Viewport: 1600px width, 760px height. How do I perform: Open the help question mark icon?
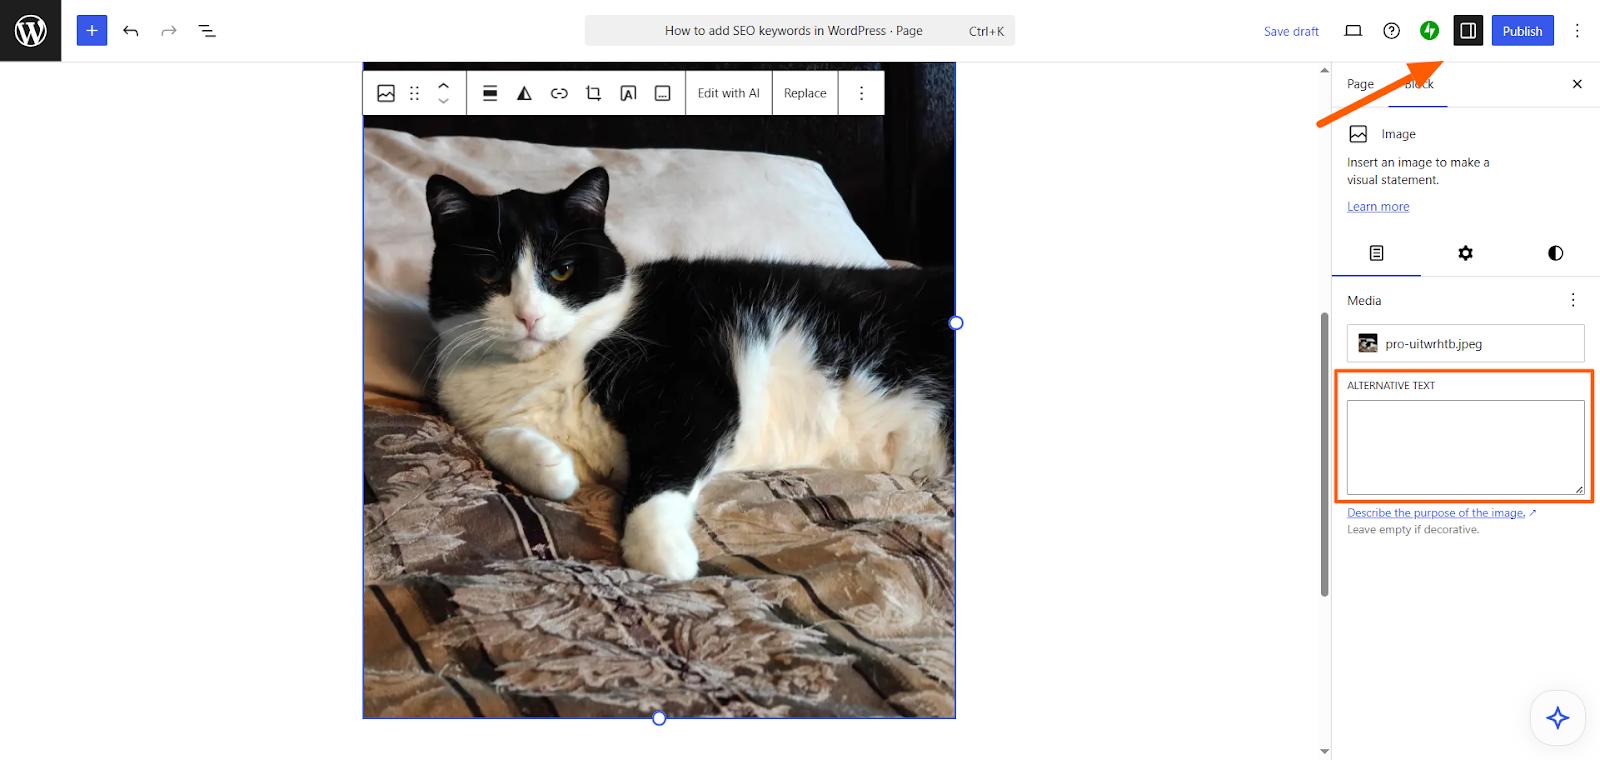tap(1391, 31)
